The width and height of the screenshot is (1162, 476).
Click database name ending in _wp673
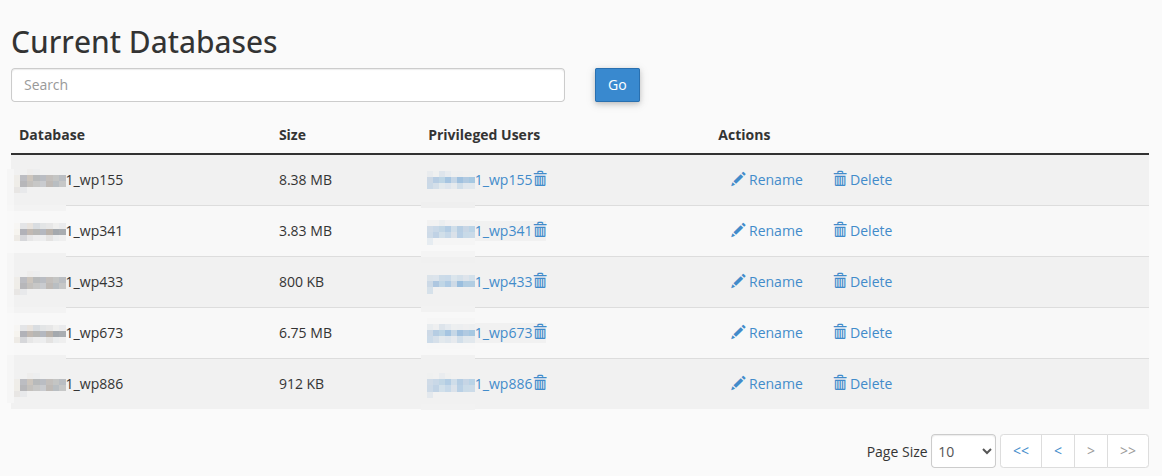(71, 333)
